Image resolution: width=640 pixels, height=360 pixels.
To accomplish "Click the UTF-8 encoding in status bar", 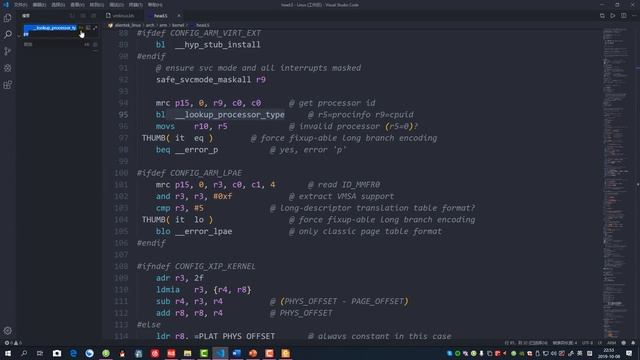I will [587, 343].
